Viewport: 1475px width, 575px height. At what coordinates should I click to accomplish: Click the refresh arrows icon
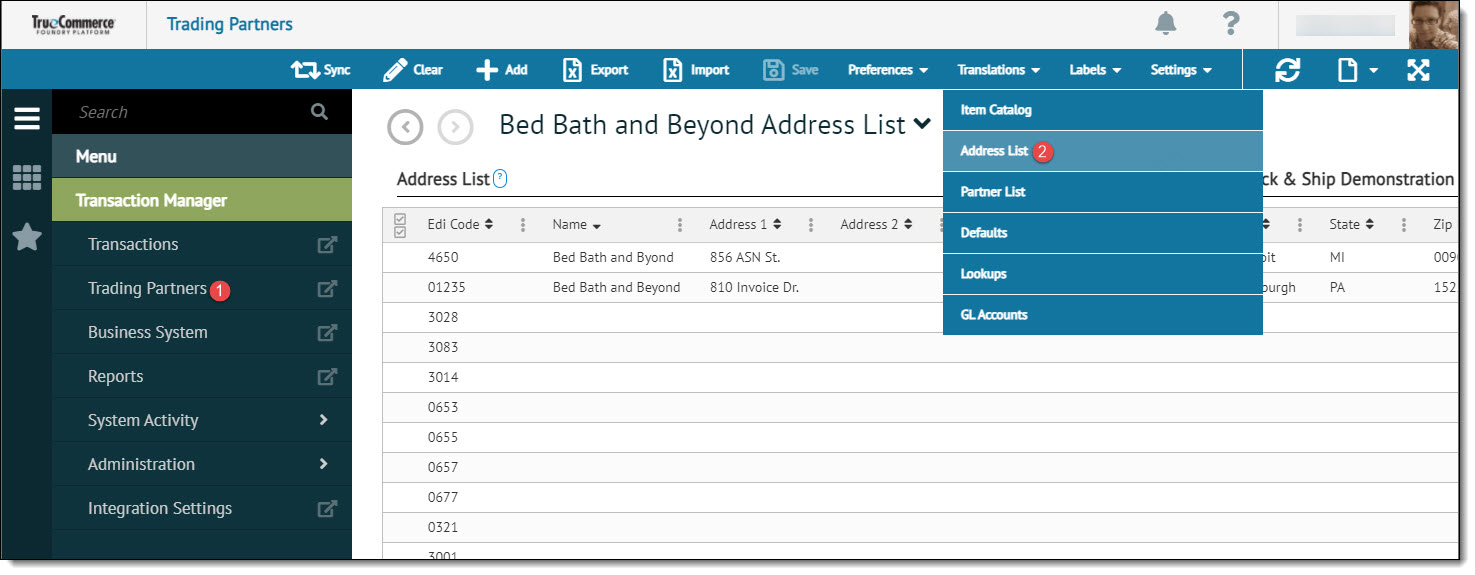[1288, 70]
